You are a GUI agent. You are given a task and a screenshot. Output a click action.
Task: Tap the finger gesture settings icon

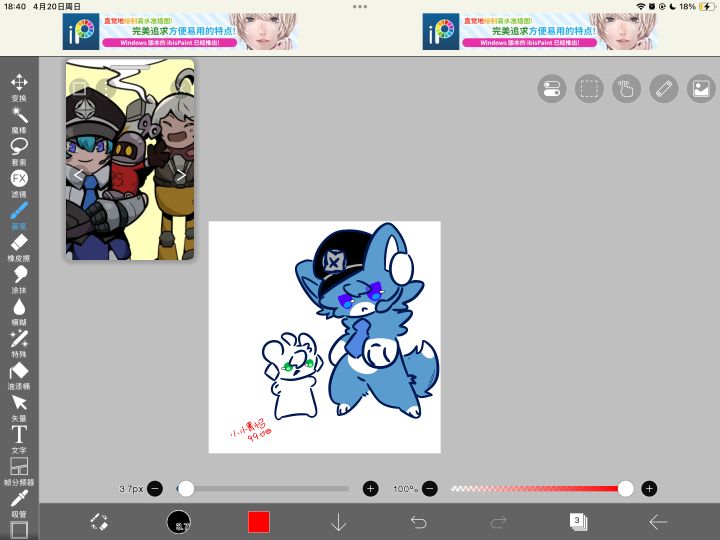pyautogui.click(x=626, y=89)
